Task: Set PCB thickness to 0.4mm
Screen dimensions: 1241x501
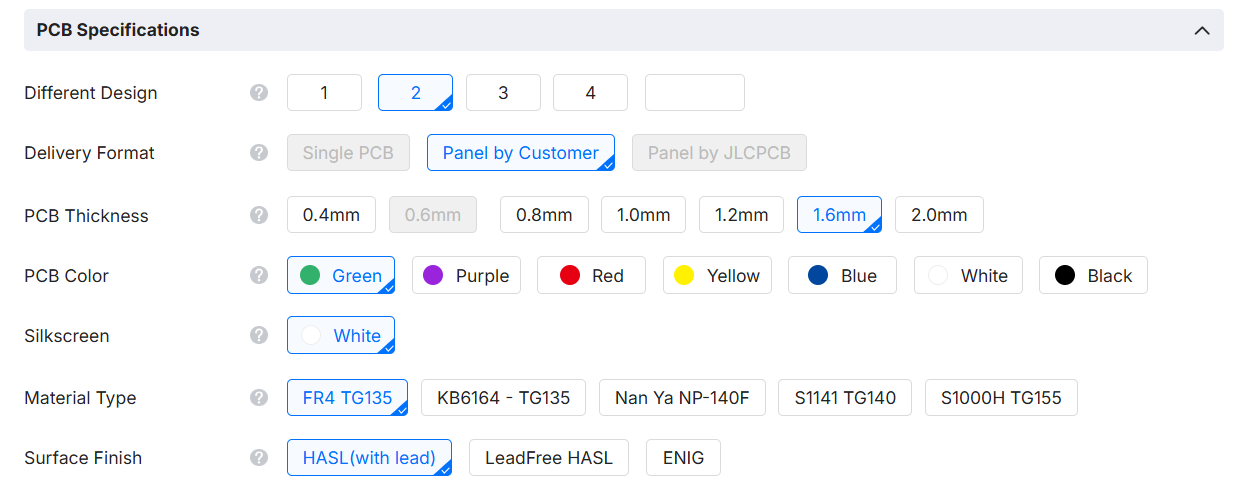Action: point(331,215)
